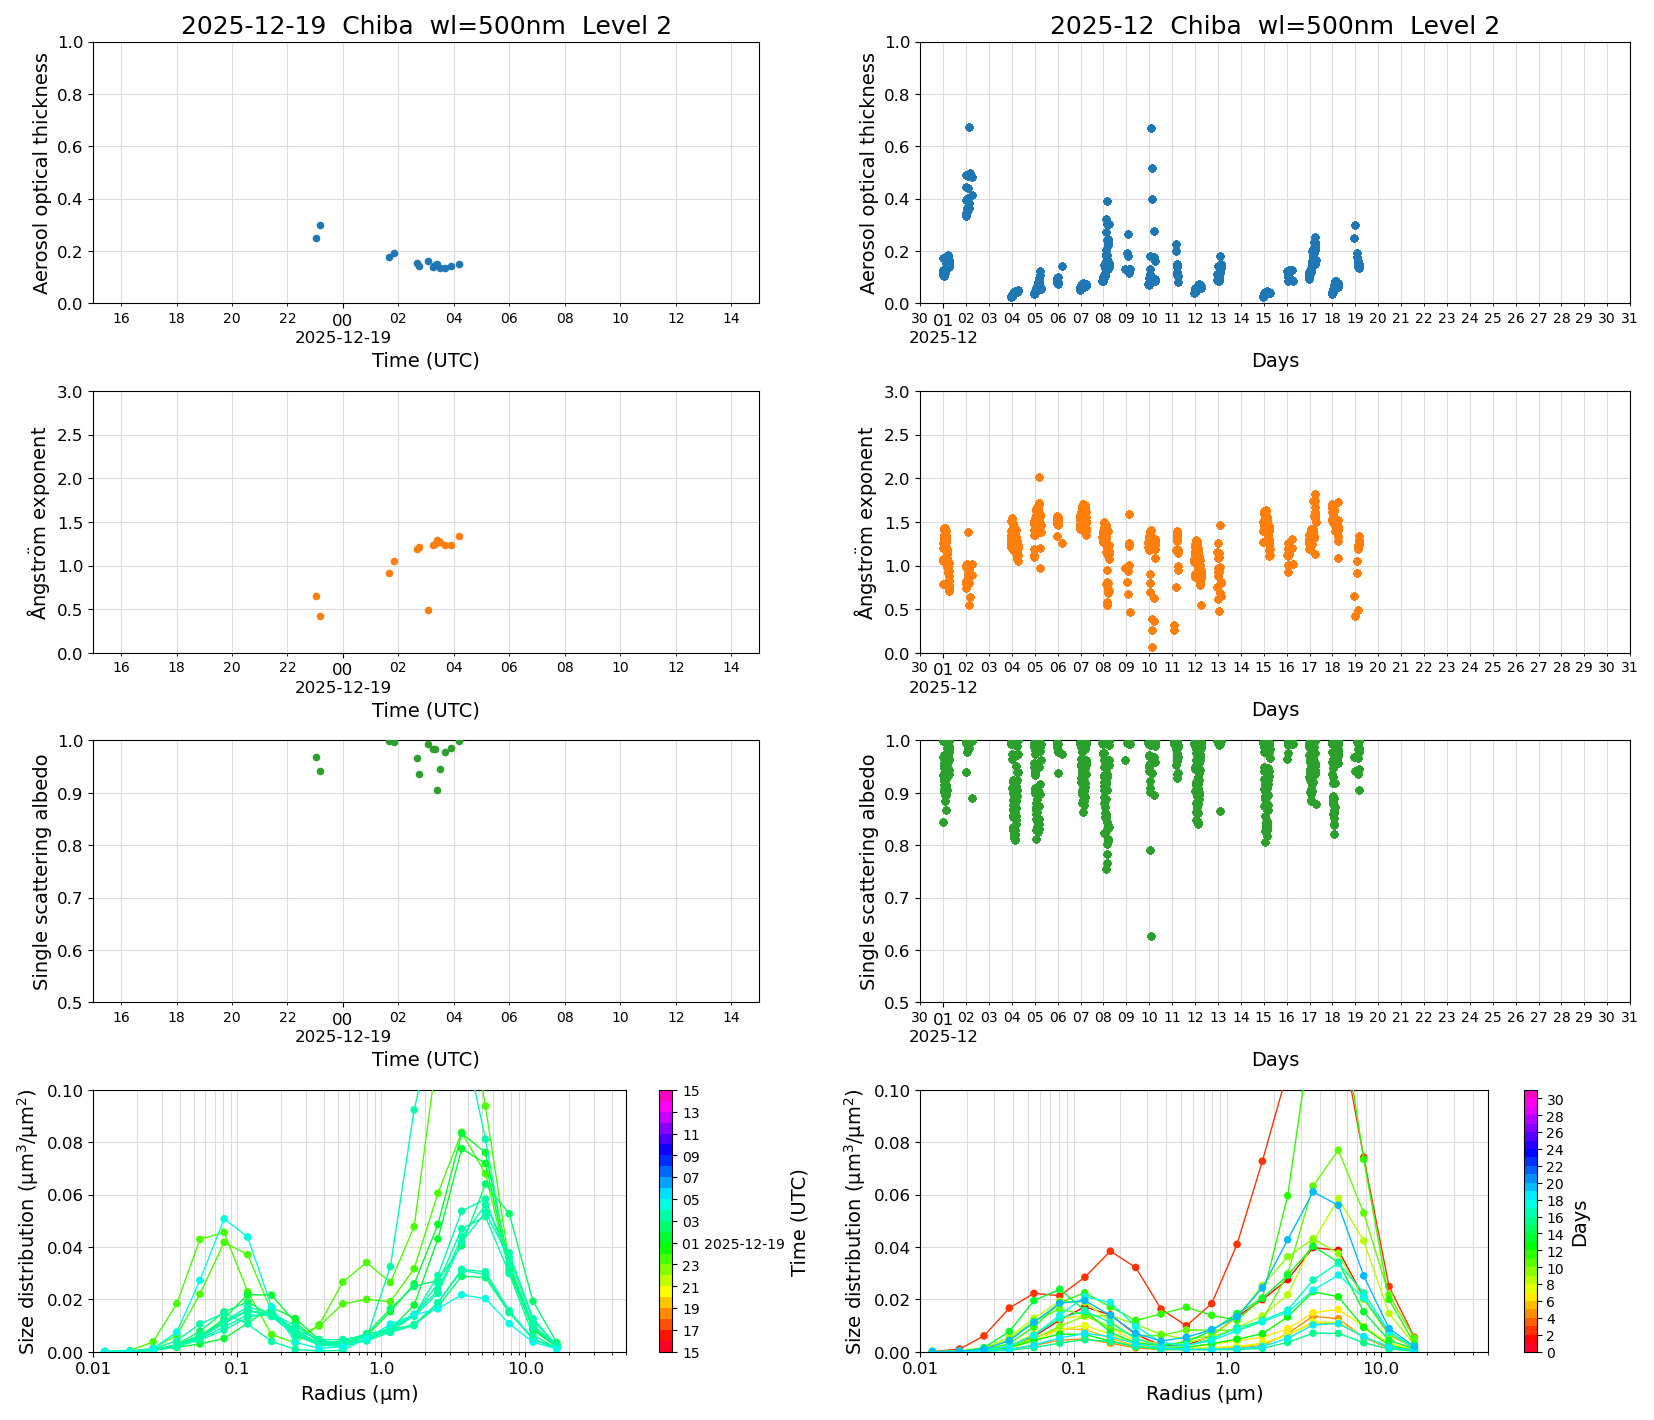Click the monthly Days rainbow colorbar
This screenshot has width=1654, height=1420.
click(1530, 1220)
